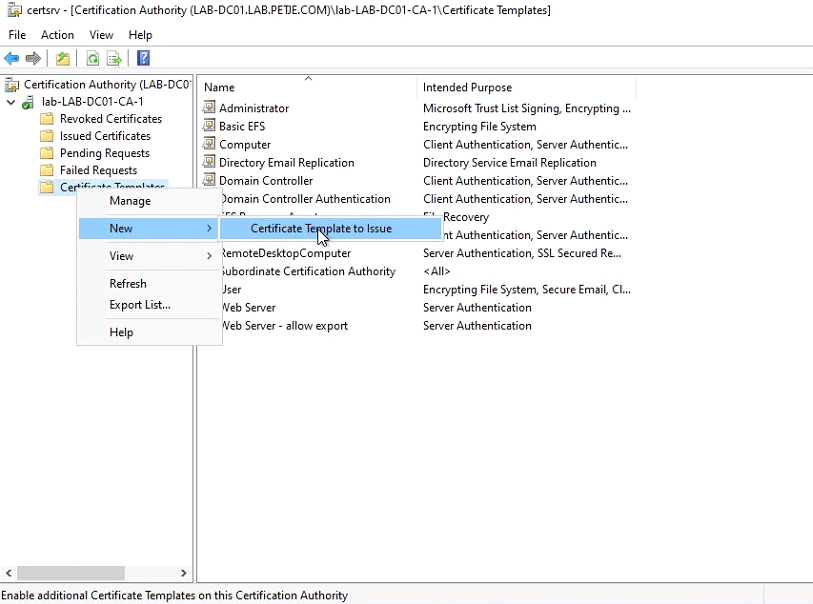This screenshot has width=813, height=604.
Task: Open the Revoked Certificates folder
Action: (110, 119)
